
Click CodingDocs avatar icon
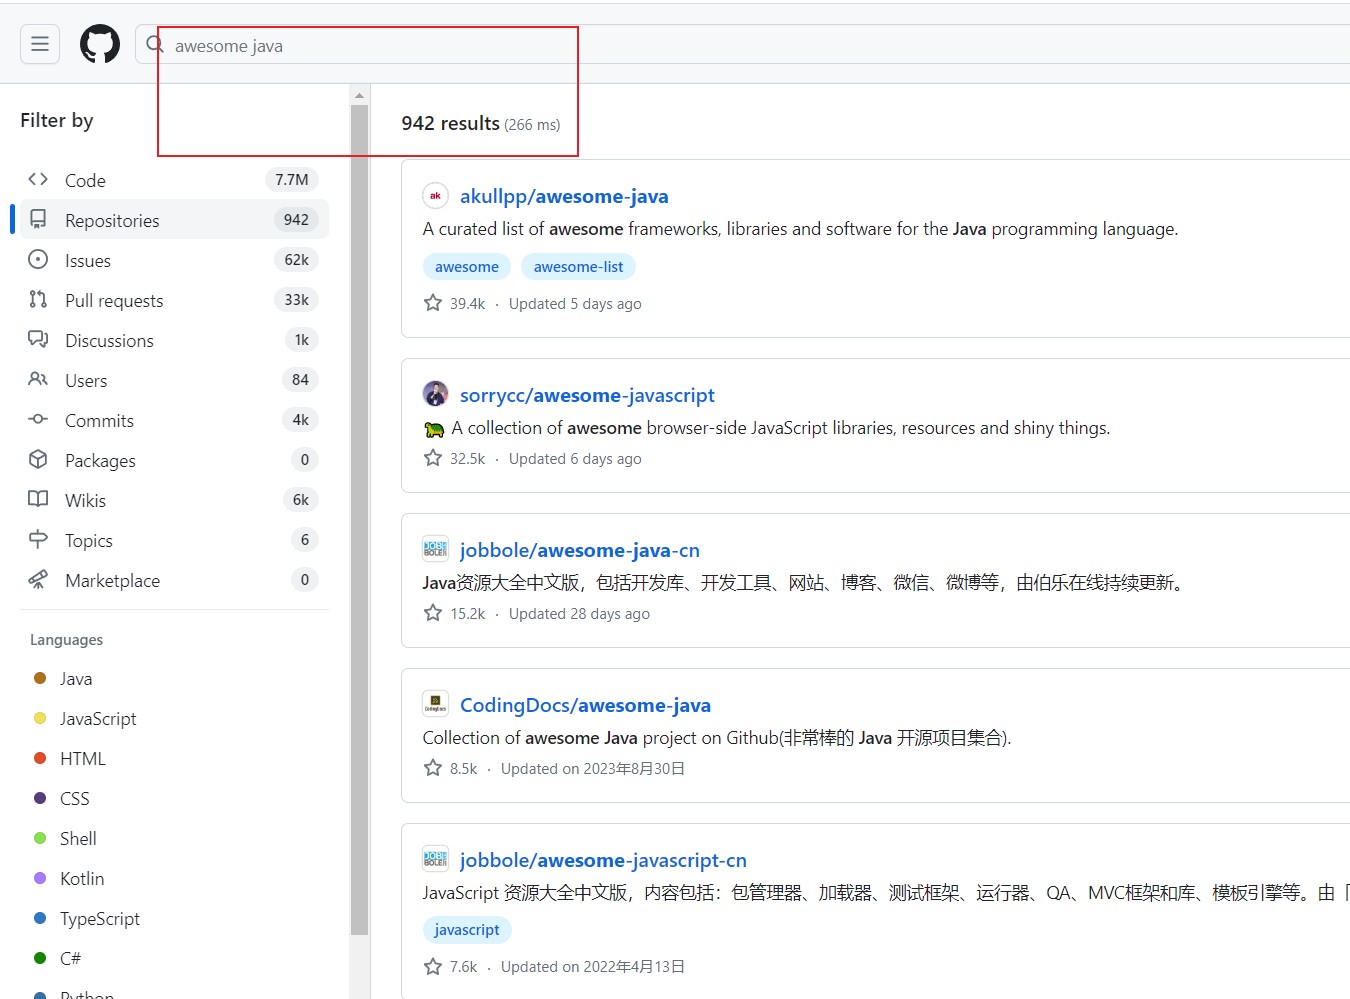pos(435,704)
